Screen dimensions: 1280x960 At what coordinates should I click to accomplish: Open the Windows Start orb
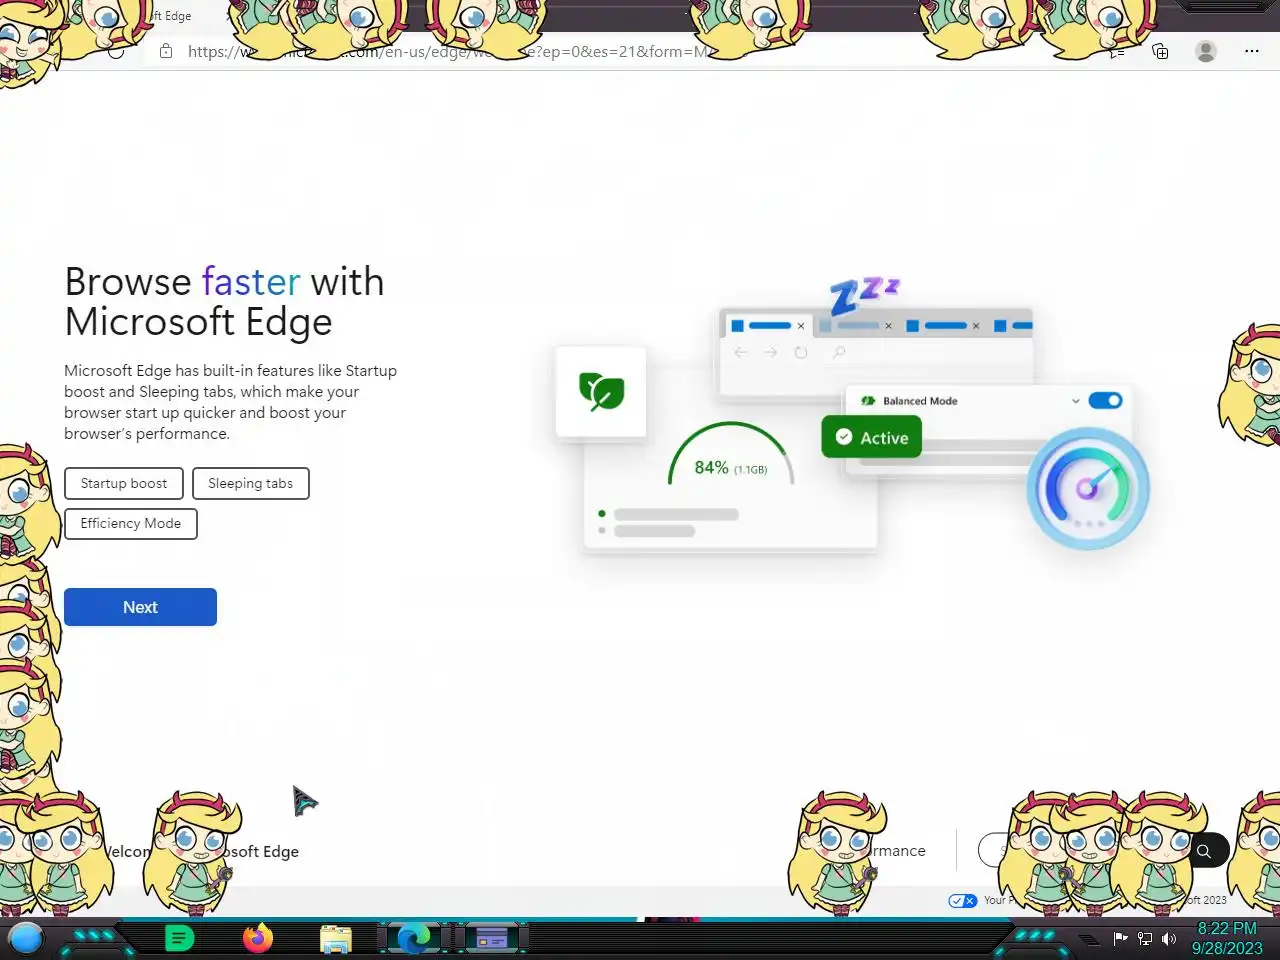(x=26, y=939)
